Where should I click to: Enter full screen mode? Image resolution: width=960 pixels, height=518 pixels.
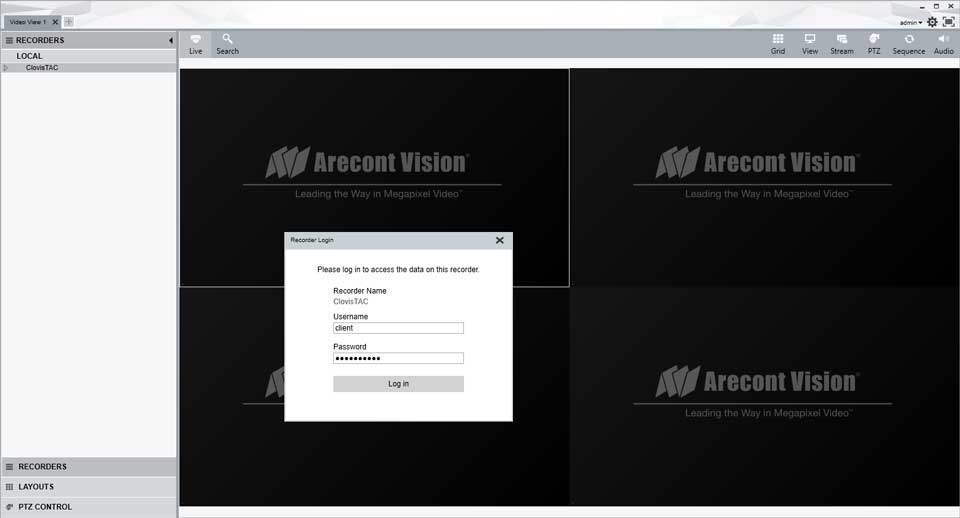point(948,22)
